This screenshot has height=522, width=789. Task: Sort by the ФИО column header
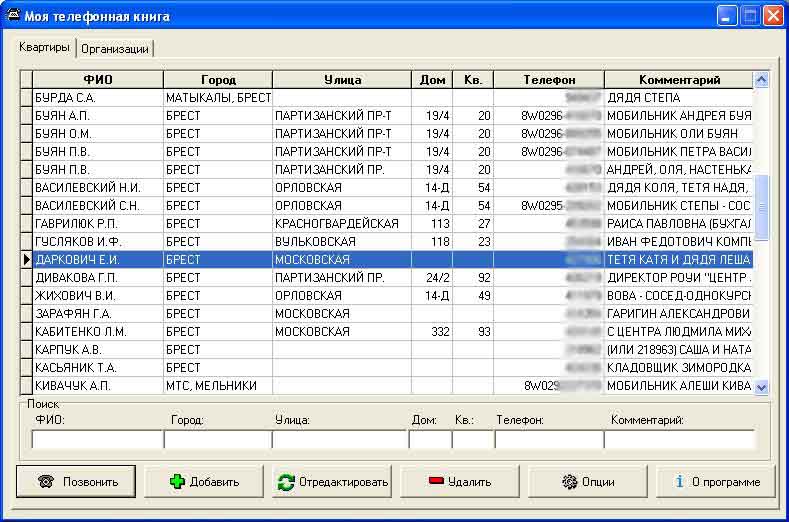click(x=98, y=80)
